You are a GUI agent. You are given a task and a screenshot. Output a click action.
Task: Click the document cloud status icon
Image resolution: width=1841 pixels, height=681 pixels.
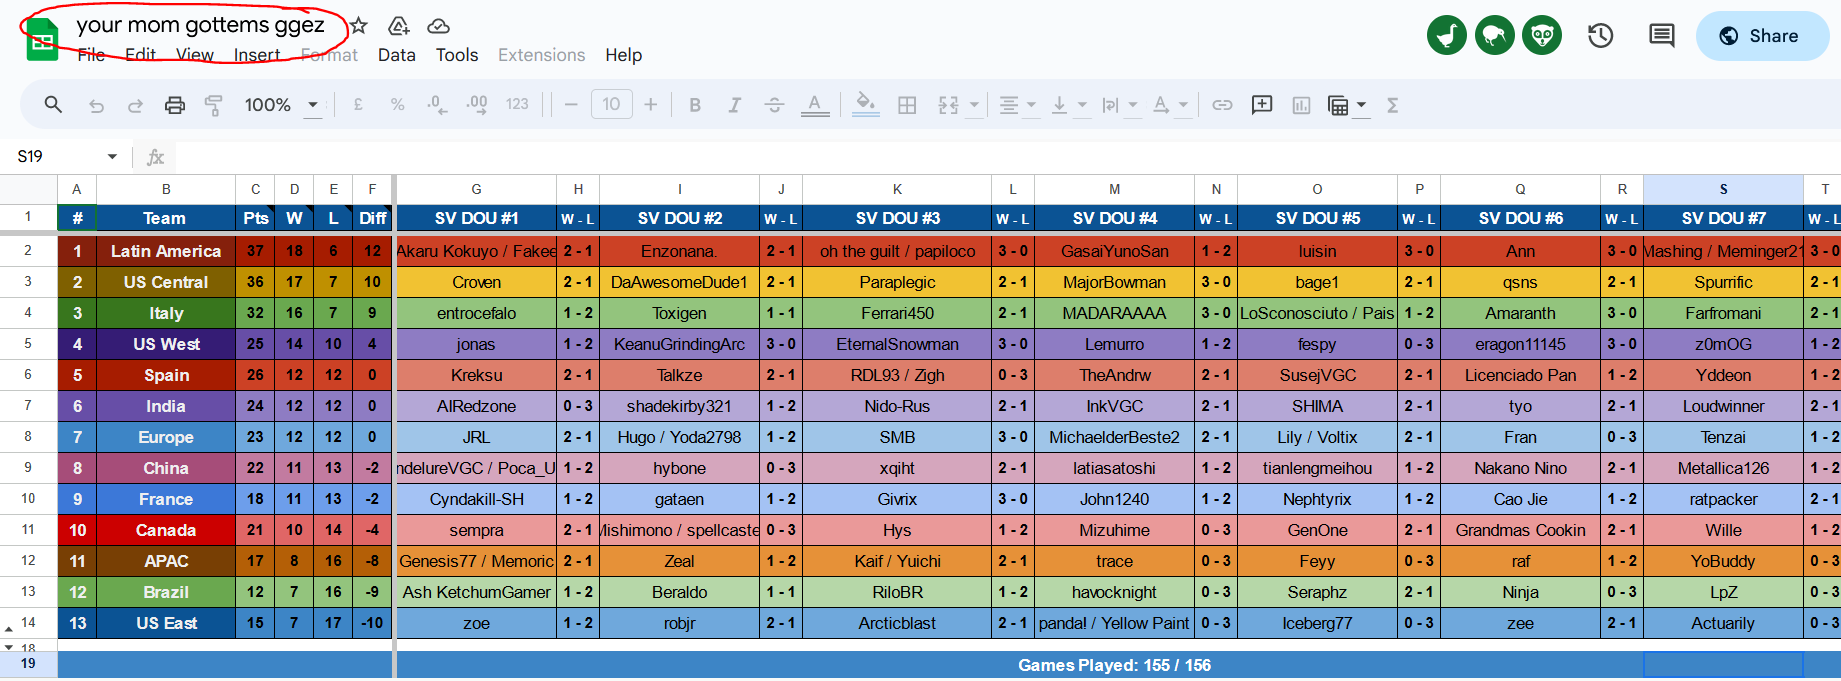[x=438, y=26]
